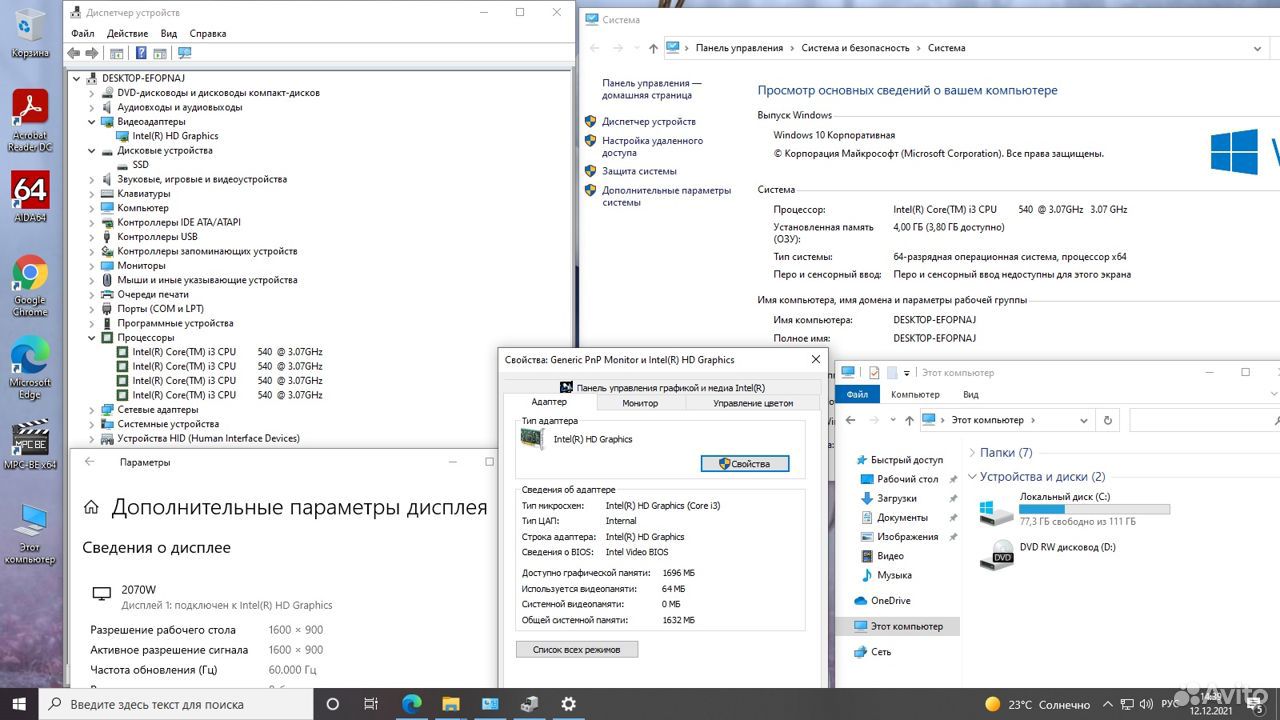Open the Recycle Bin desktop icon
Viewport: 1280px width, 720px height.
[30, 31]
